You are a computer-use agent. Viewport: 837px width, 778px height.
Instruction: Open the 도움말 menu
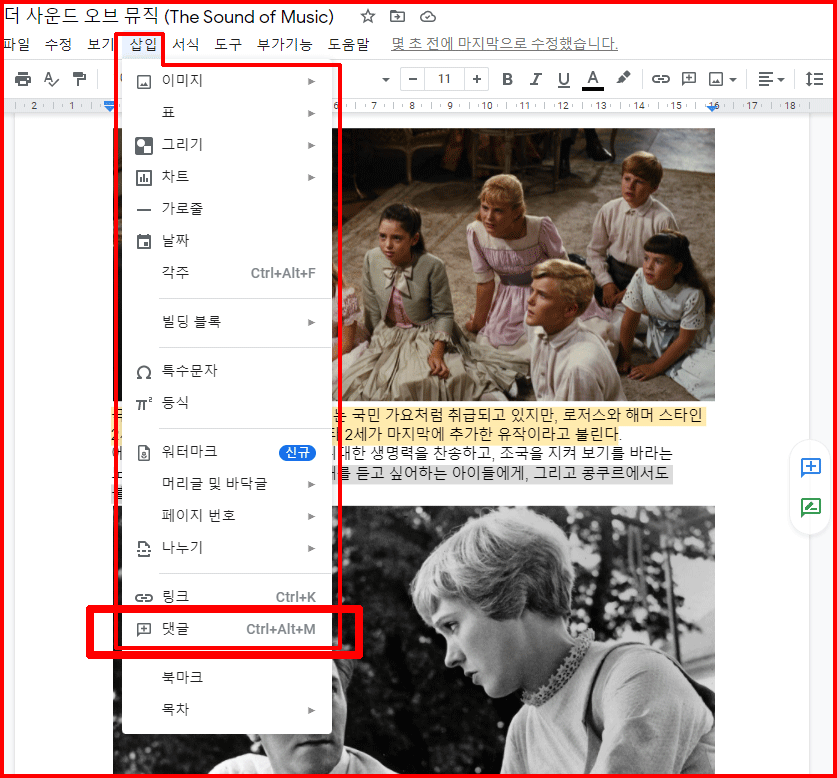pyautogui.click(x=349, y=44)
